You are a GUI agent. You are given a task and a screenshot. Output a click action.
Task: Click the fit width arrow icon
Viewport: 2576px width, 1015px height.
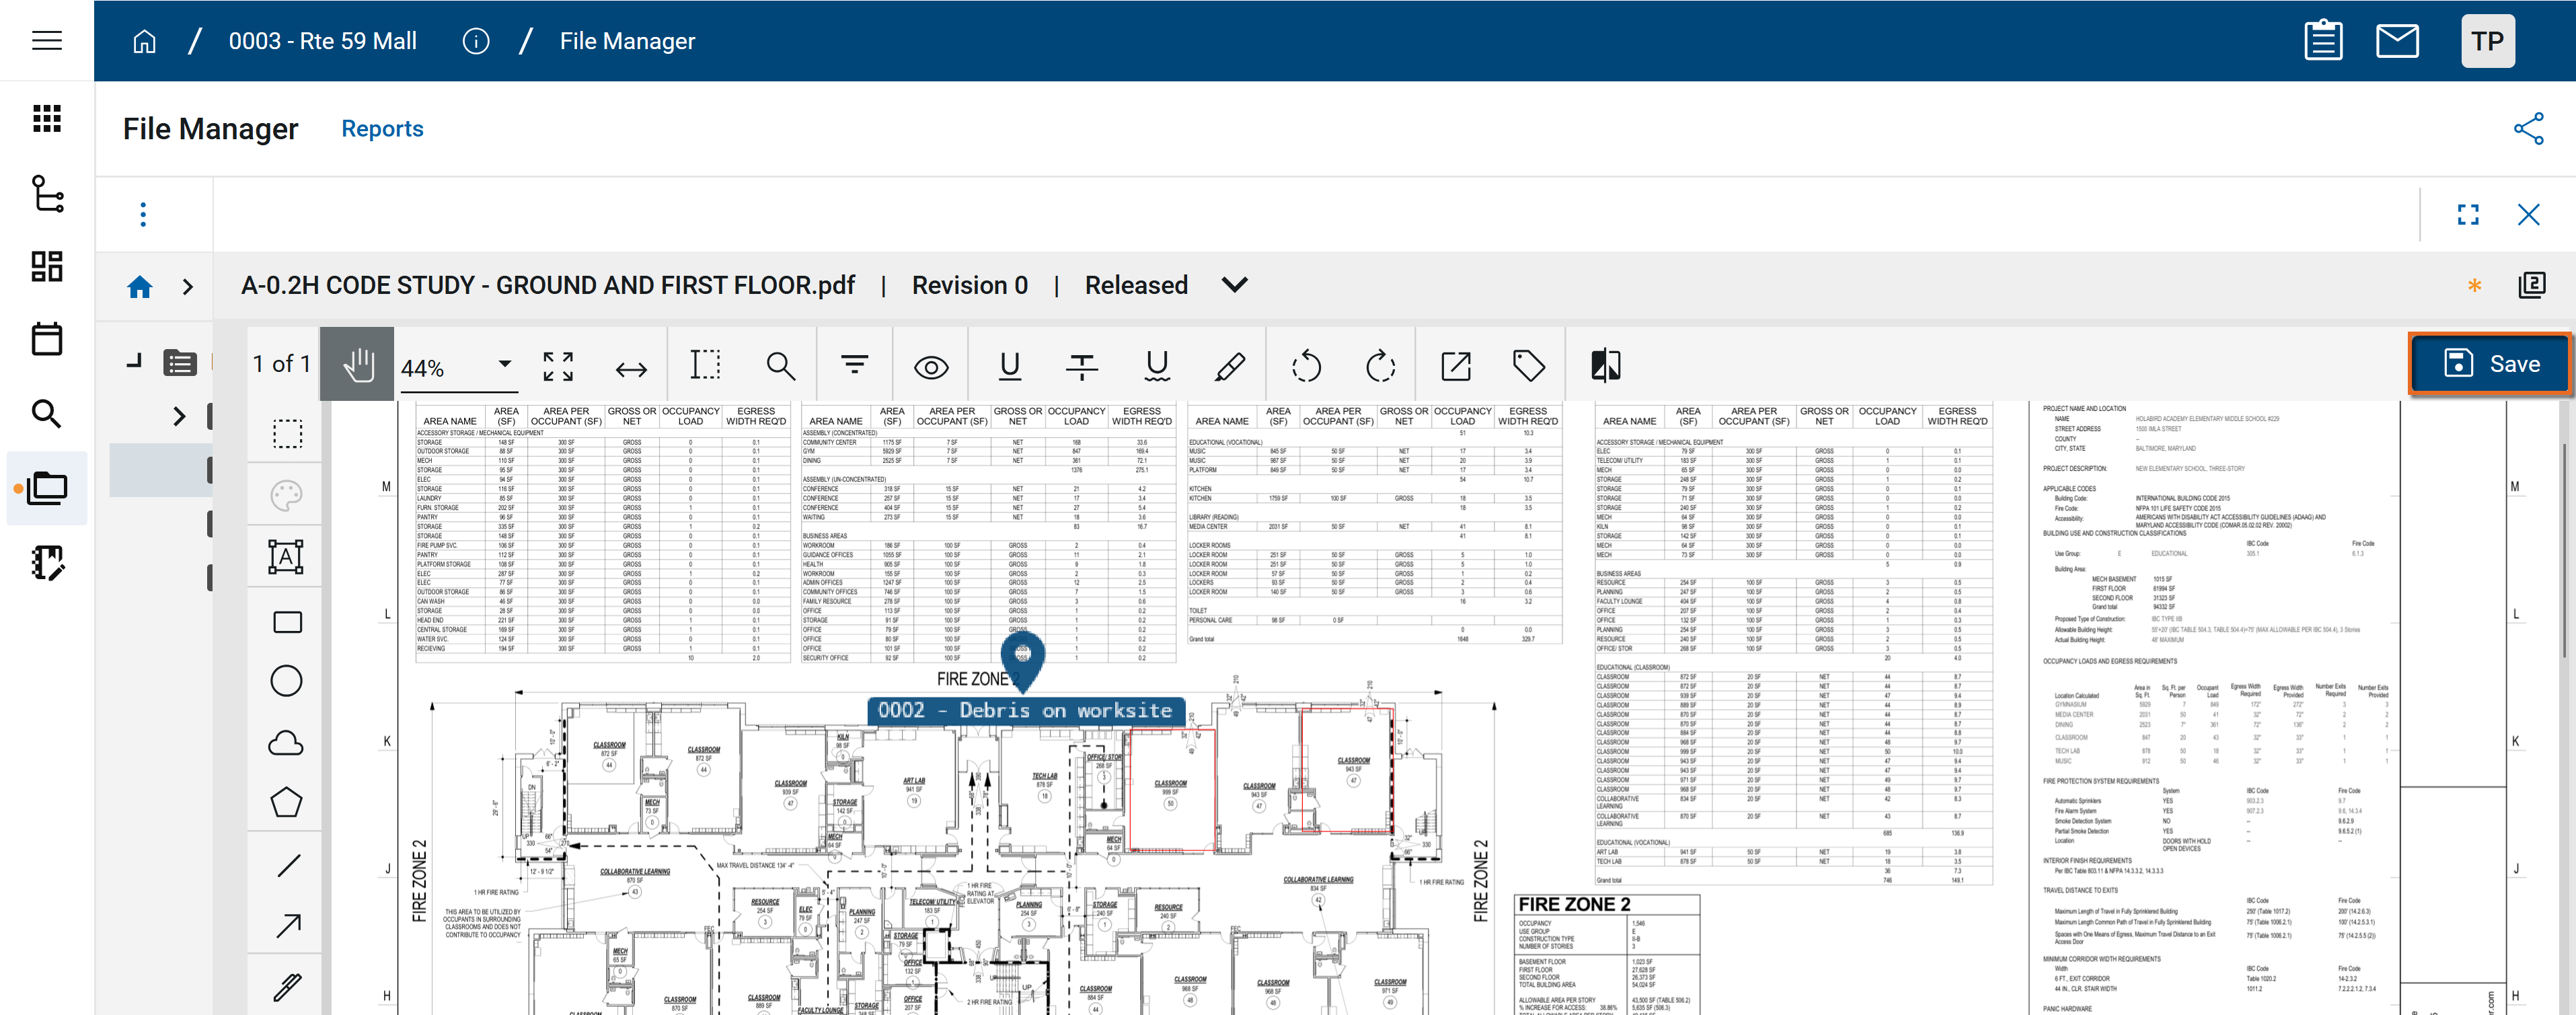pyautogui.click(x=630, y=369)
